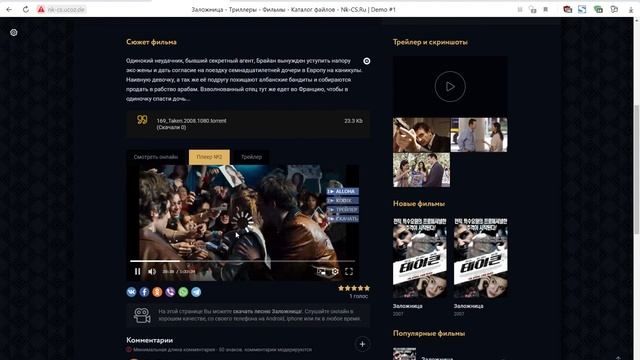This screenshot has height=360, width=640.
Task: Click the round edit icon beside the plot text
Action: [x=367, y=61]
